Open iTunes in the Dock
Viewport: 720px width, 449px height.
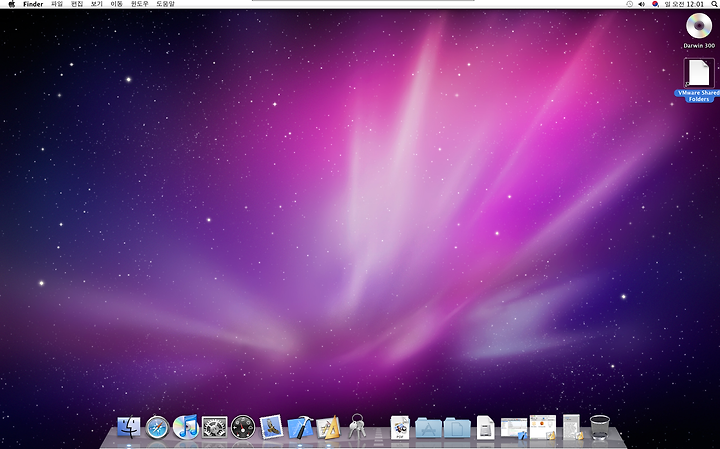[186, 427]
